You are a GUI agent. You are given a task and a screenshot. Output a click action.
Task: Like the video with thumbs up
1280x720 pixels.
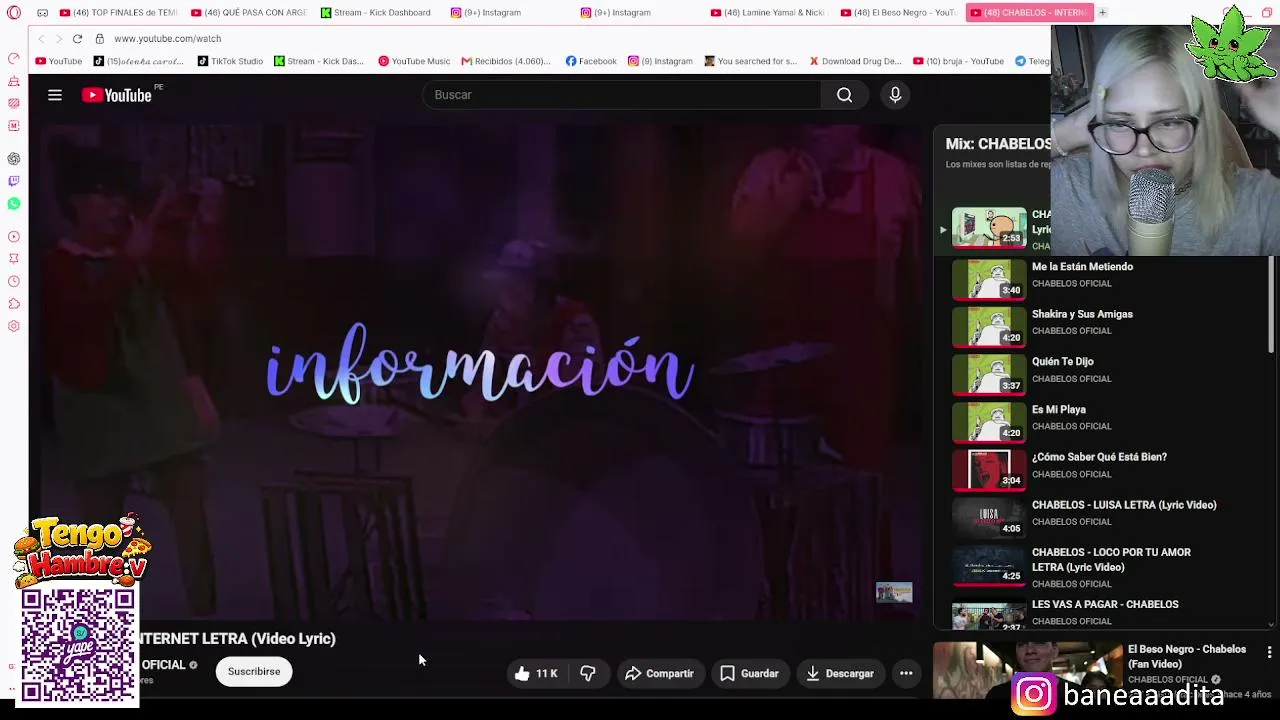[535, 673]
